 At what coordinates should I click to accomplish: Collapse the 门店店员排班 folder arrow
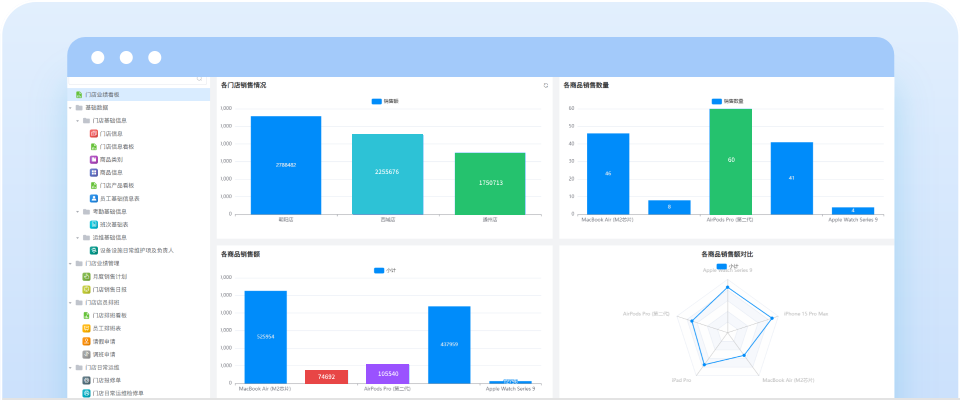(70, 303)
